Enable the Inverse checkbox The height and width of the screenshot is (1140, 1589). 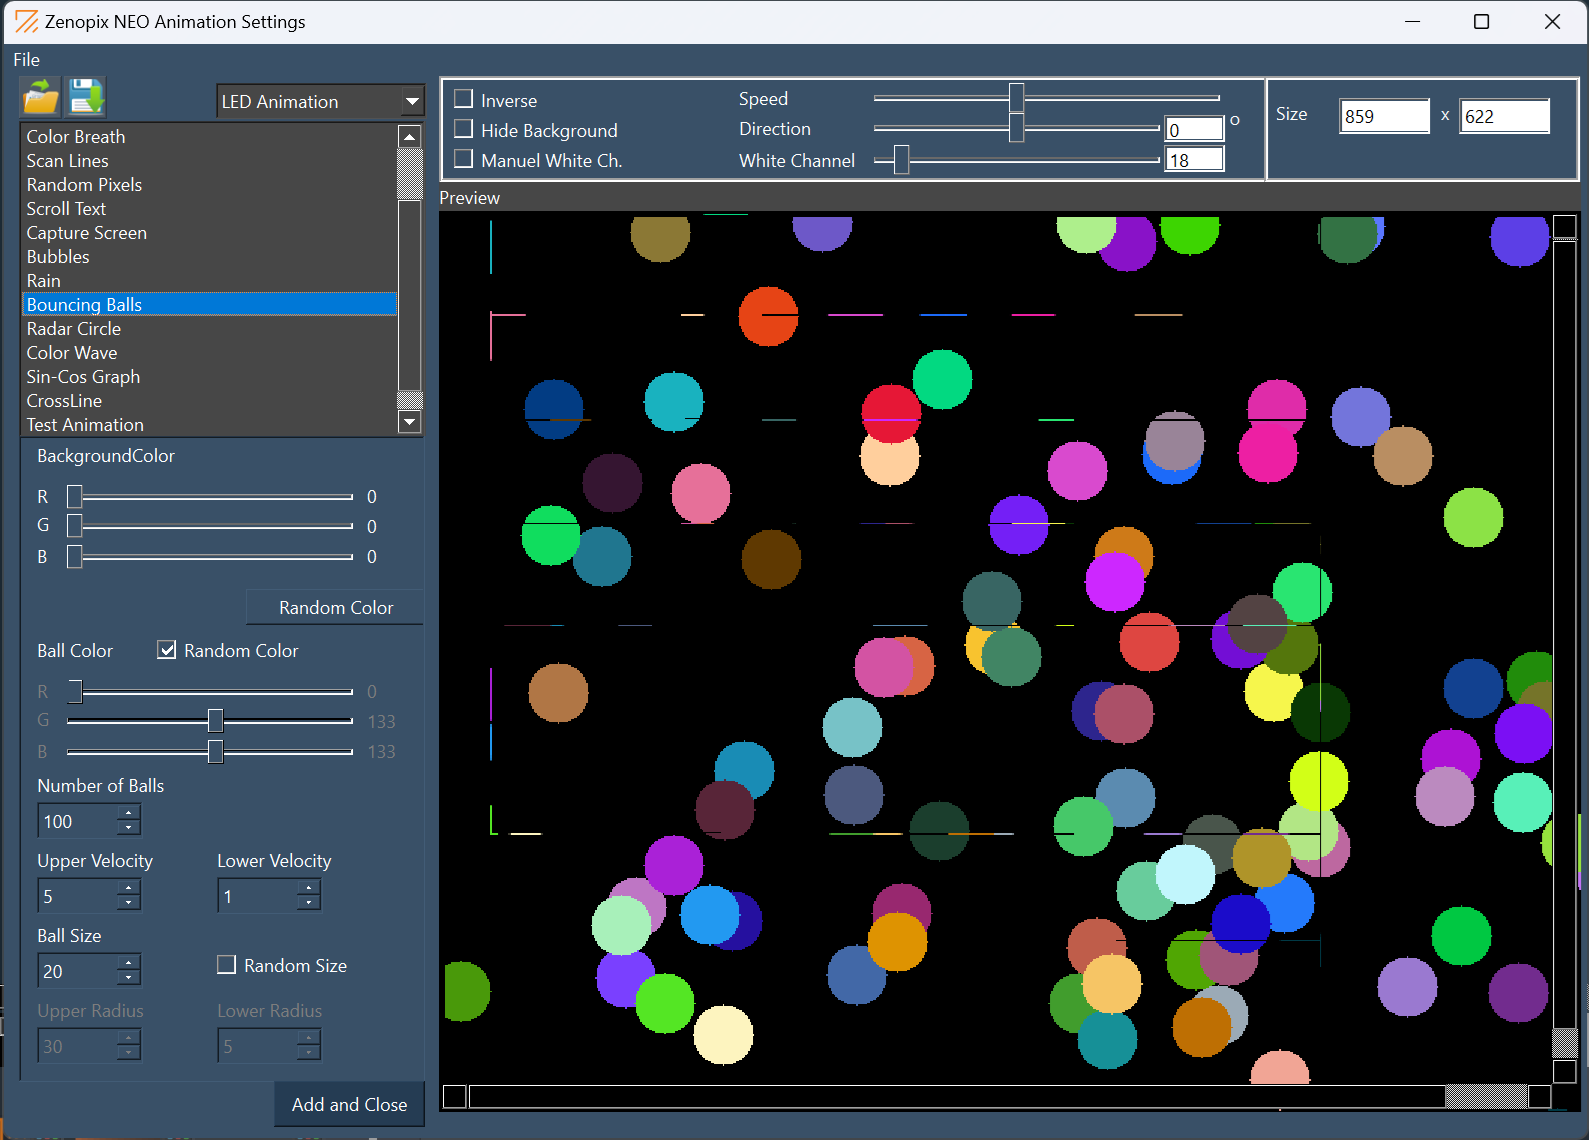pos(464,99)
